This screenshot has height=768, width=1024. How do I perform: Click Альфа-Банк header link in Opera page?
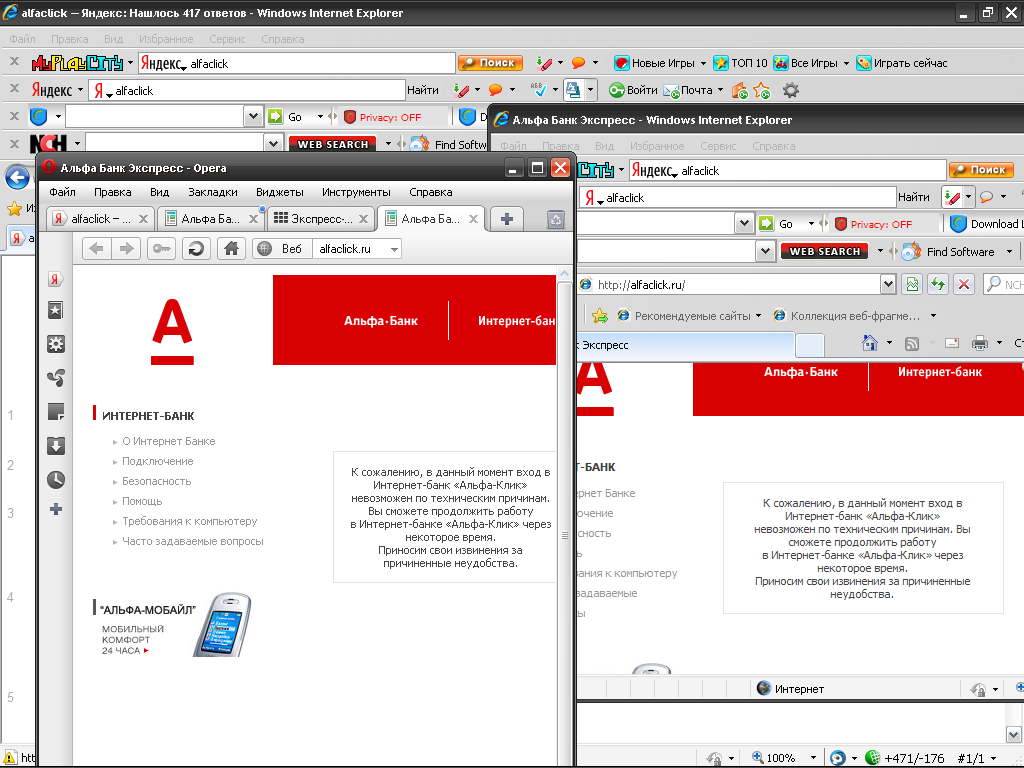pyautogui.click(x=381, y=321)
